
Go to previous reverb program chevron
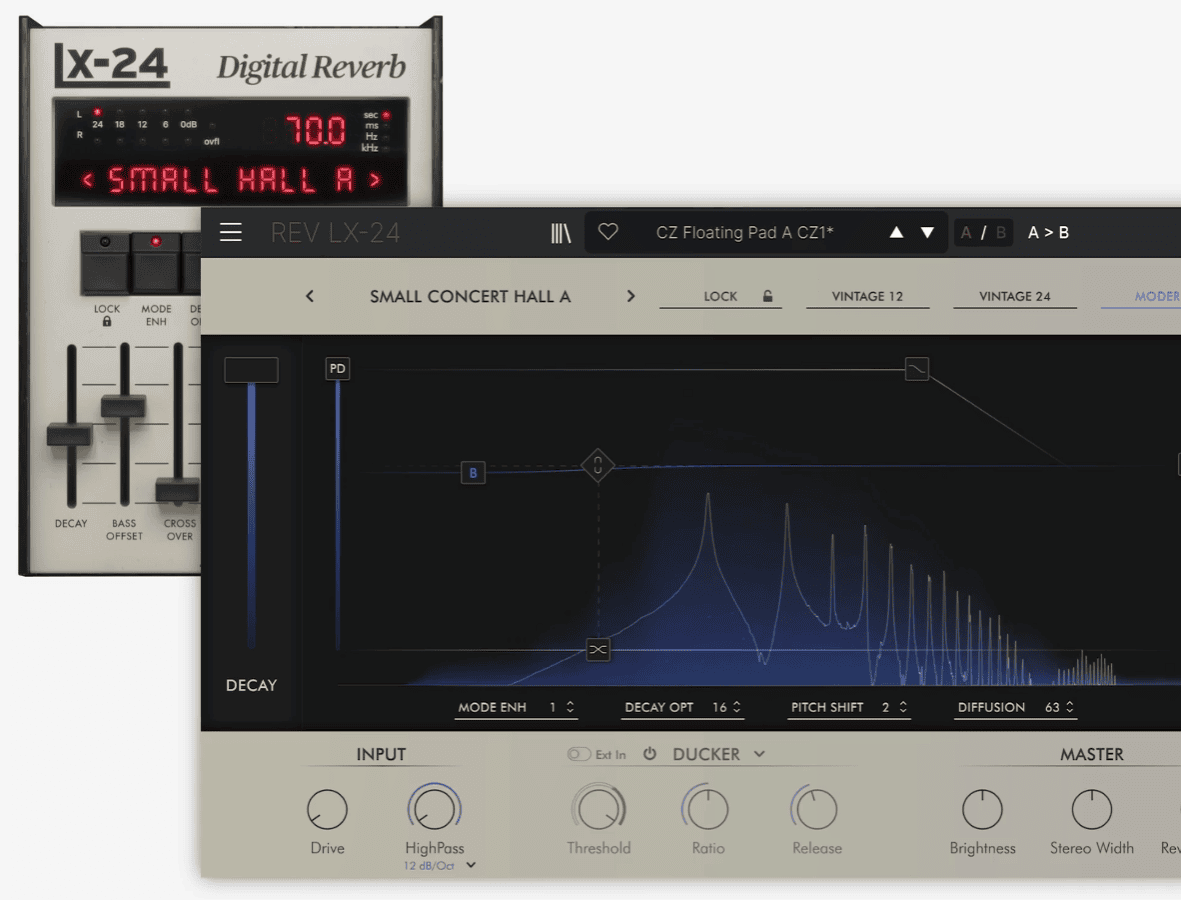coord(310,296)
